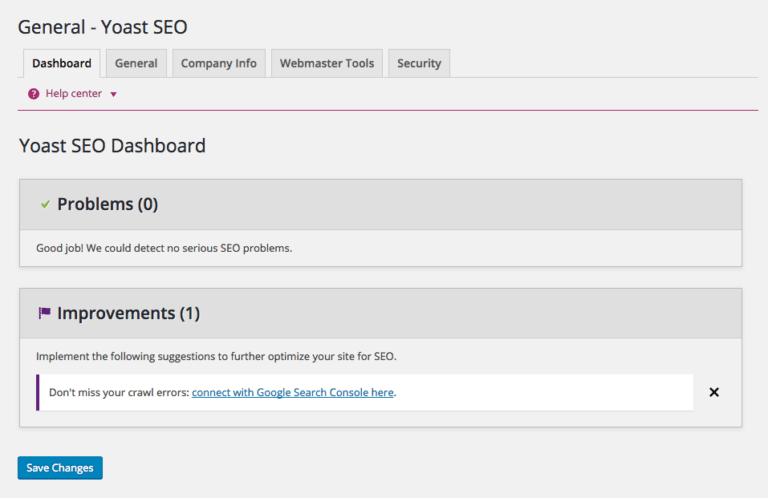
Task: Click the Help center question mark icon
Action: coord(33,94)
